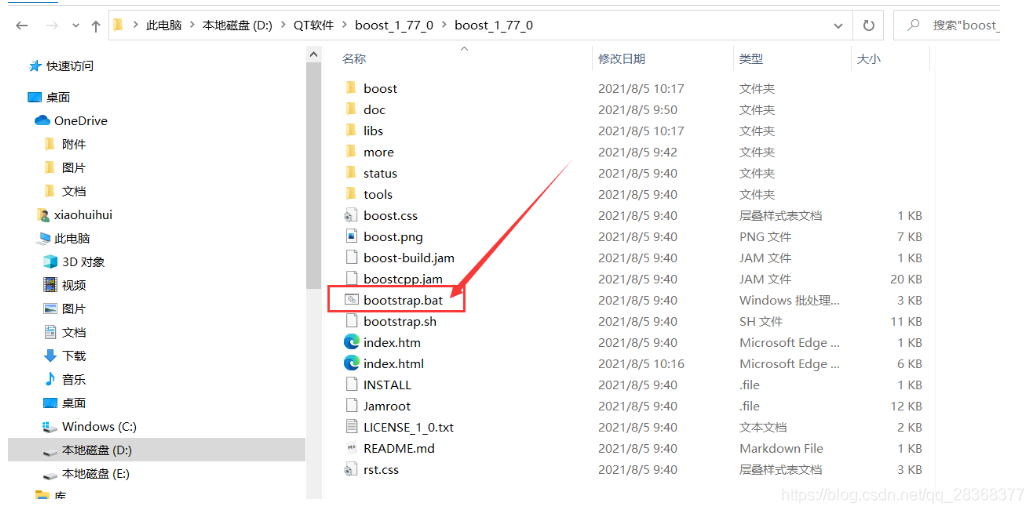Click the more folder icon
This screenshot has height=513, width=1034.
351,151
